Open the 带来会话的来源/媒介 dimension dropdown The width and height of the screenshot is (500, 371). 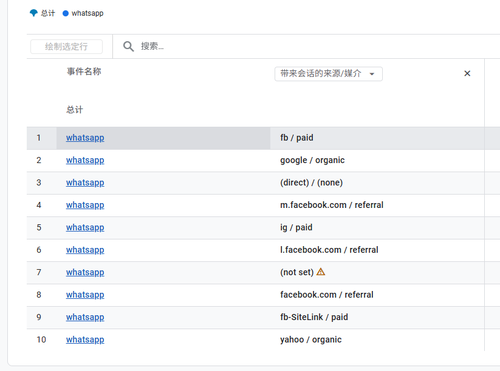pyautogui.click(x=328, y=74)
